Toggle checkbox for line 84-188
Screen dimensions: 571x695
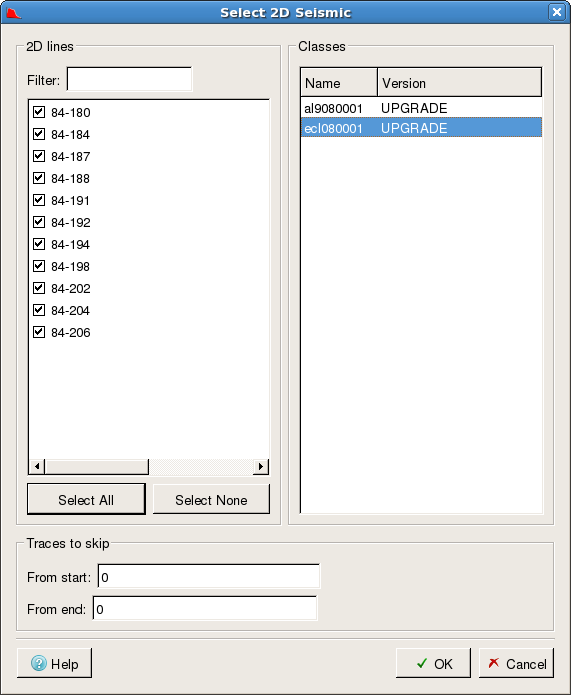(39, 178)
